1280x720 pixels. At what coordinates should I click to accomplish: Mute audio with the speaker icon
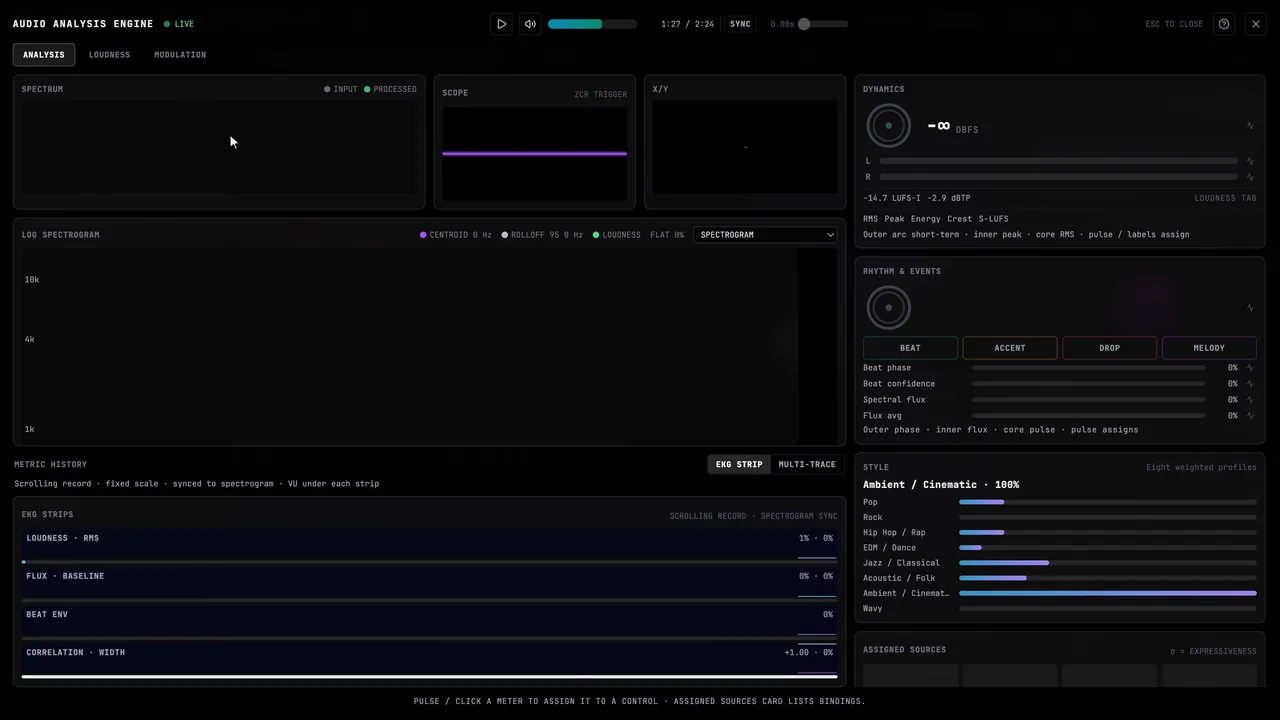(530, 24)
